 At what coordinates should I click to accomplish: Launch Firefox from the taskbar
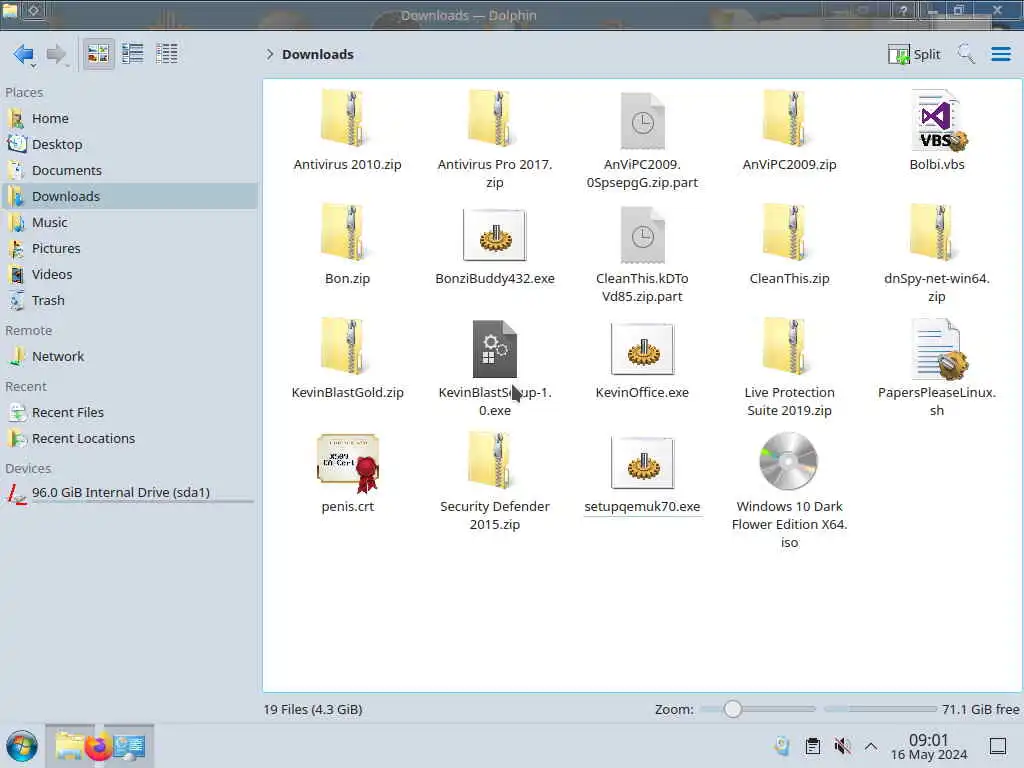pyautogui.click(x=99, y=747)
